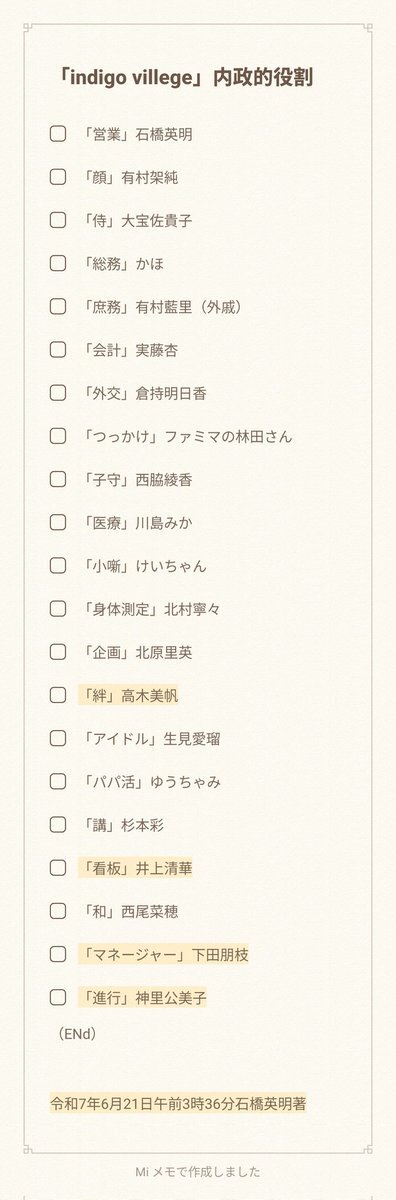
Task: Toggle the ファミマの林田さん checkbox
Action: [x=58, y=436]
